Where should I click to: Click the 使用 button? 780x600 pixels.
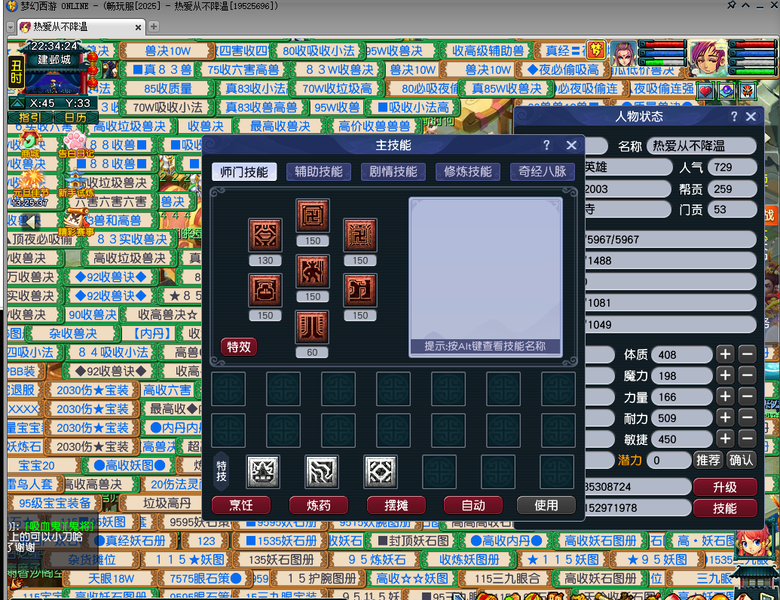(x=546, y=505)
